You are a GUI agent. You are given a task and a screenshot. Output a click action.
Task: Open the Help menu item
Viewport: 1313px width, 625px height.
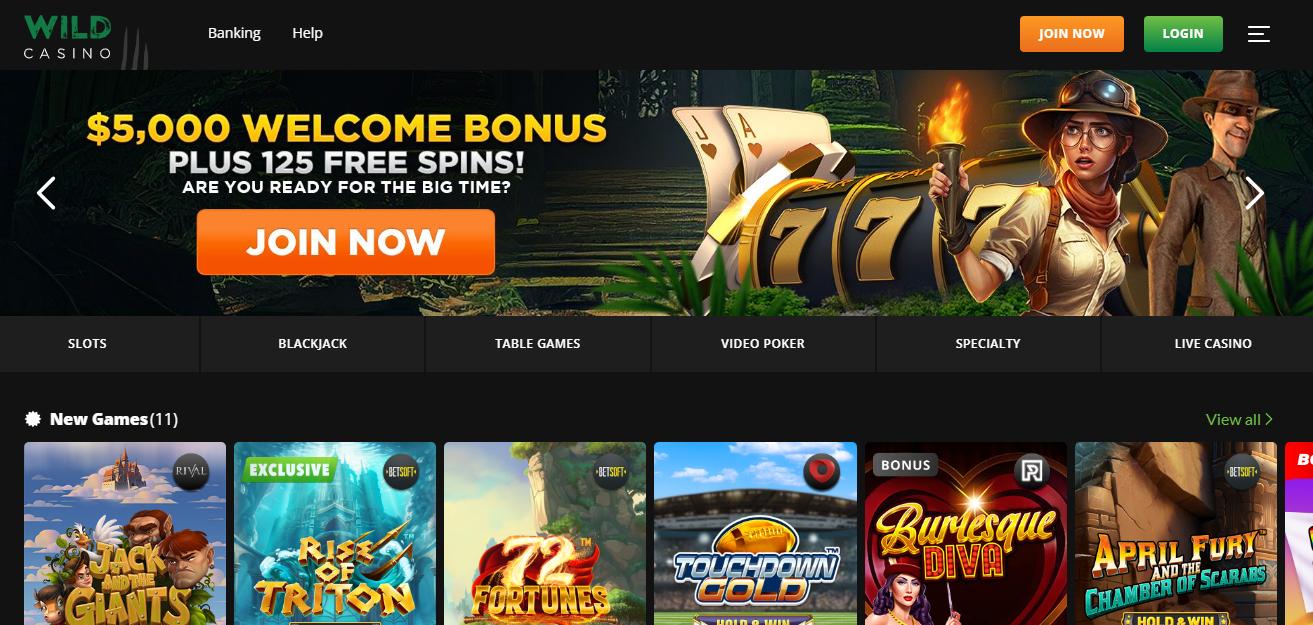click(307, 33)
